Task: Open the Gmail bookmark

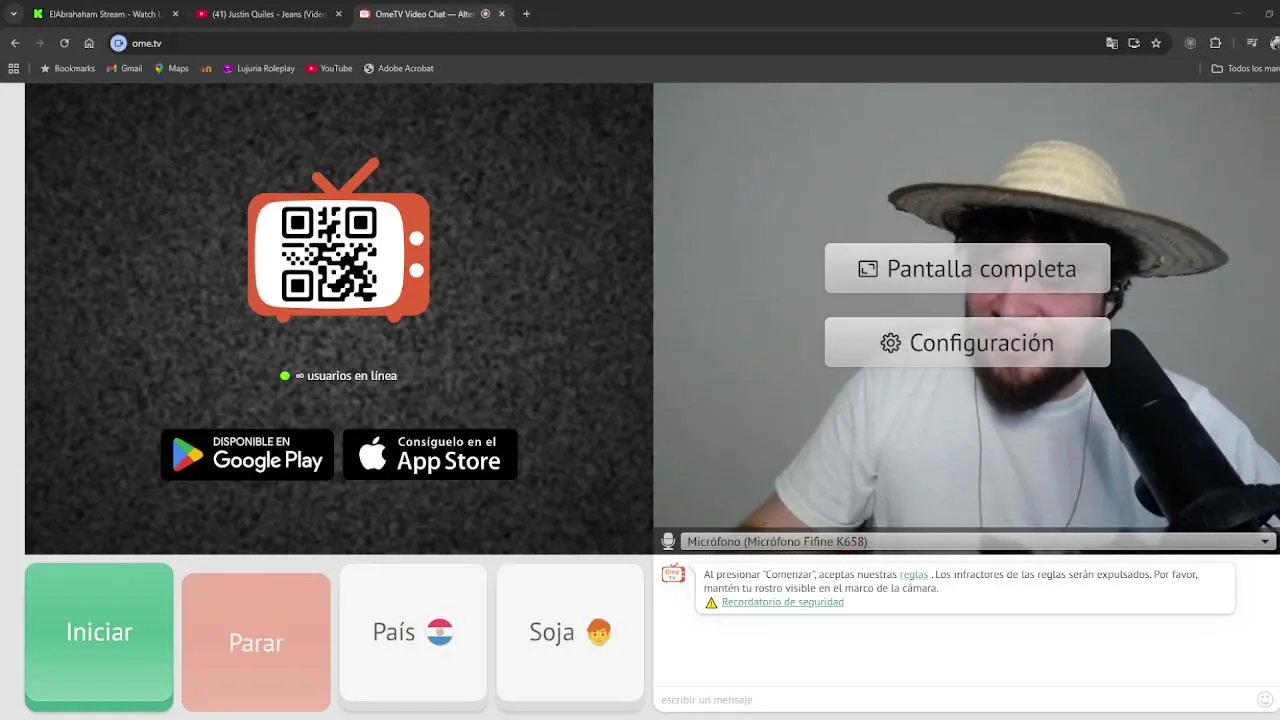Action: pos(124,68)
